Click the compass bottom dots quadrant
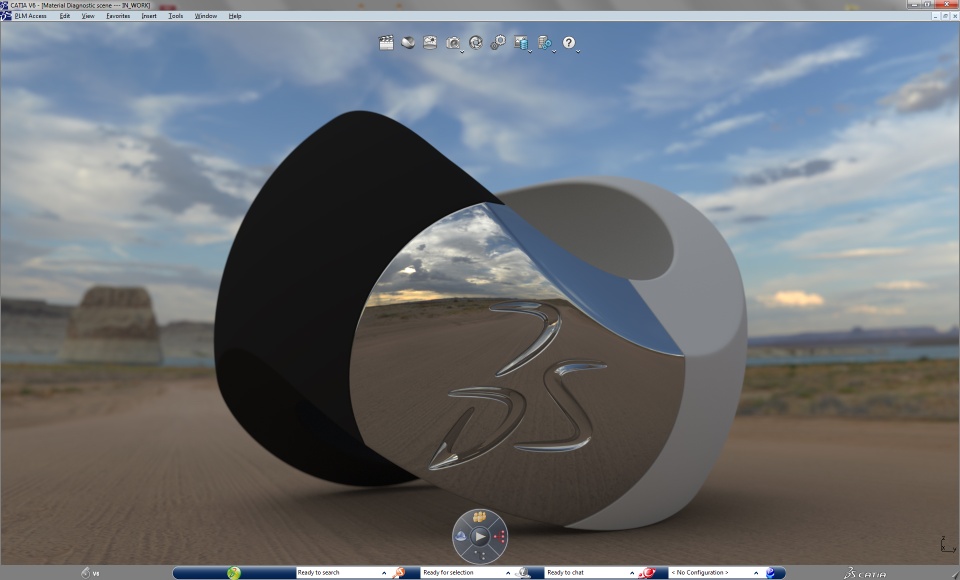The width and height of the screenshot is (960, 580). pyautogui.click(x=480, y=556)
